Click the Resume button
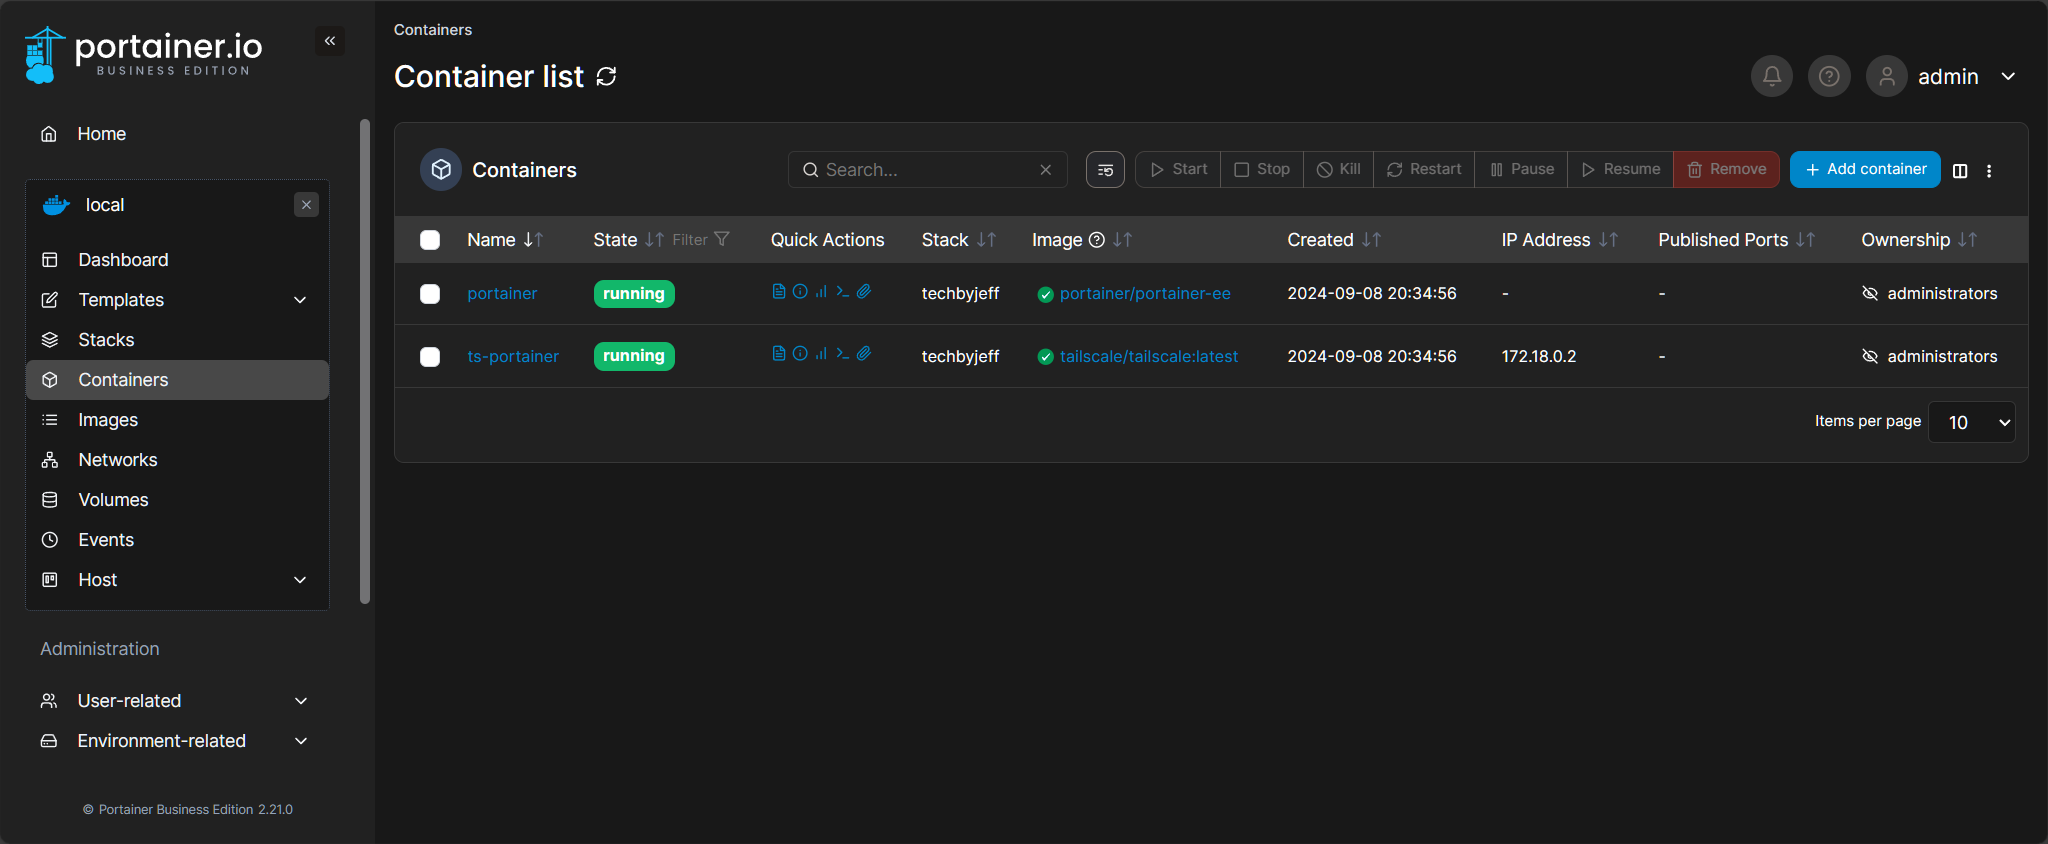Screen dimensions: 2048x844 [1621, 169]
